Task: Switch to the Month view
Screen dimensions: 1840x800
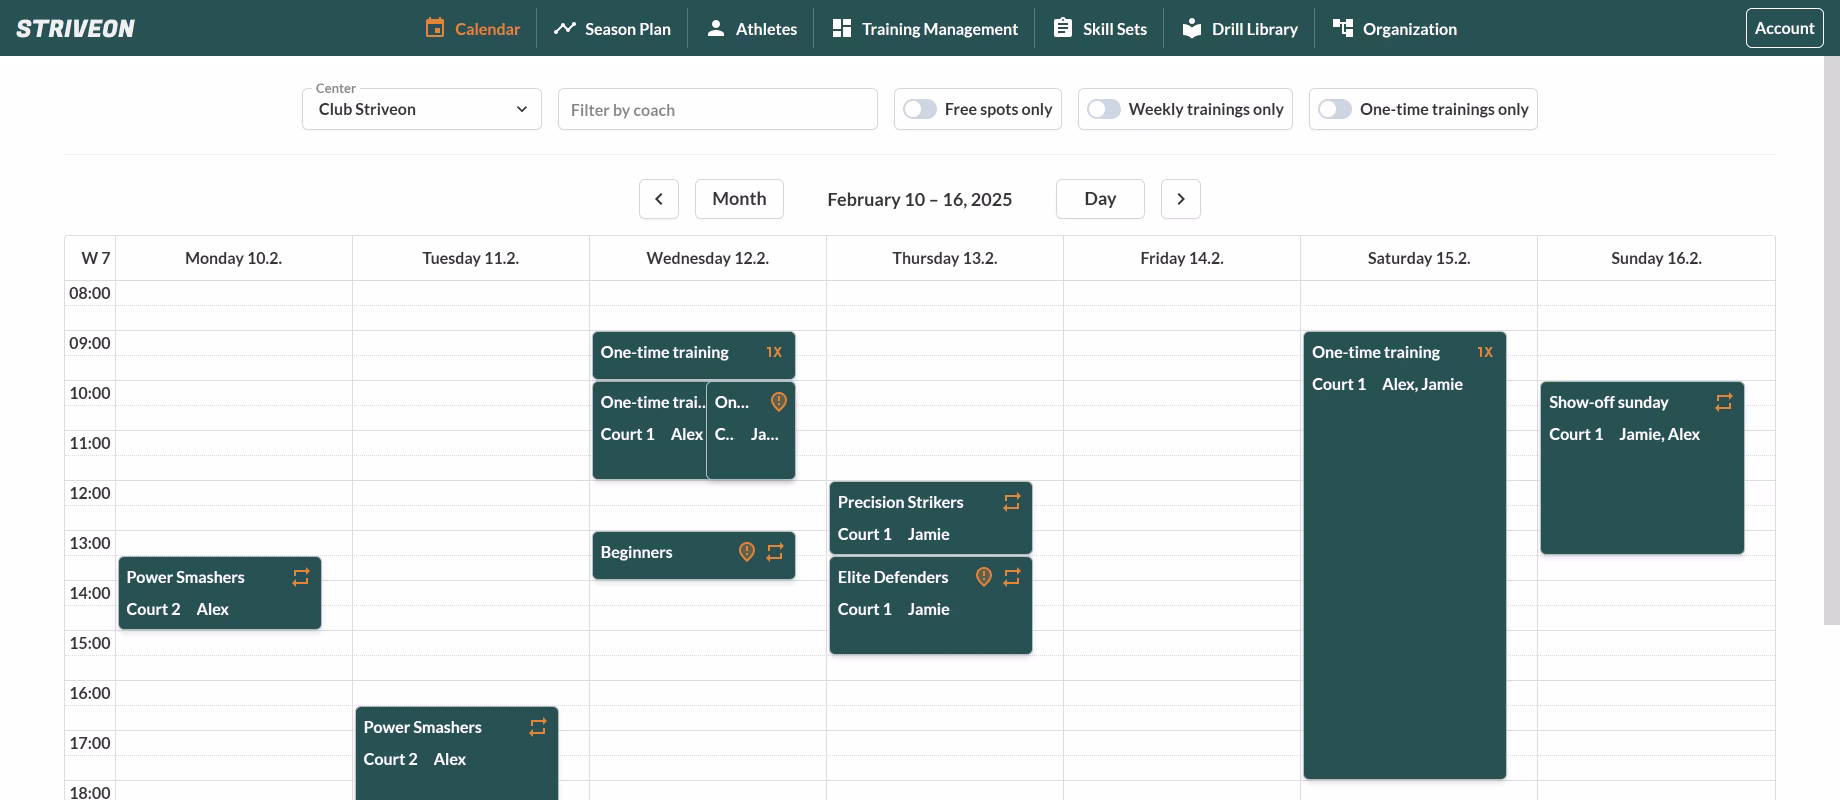Action: (x=739, y=199)
